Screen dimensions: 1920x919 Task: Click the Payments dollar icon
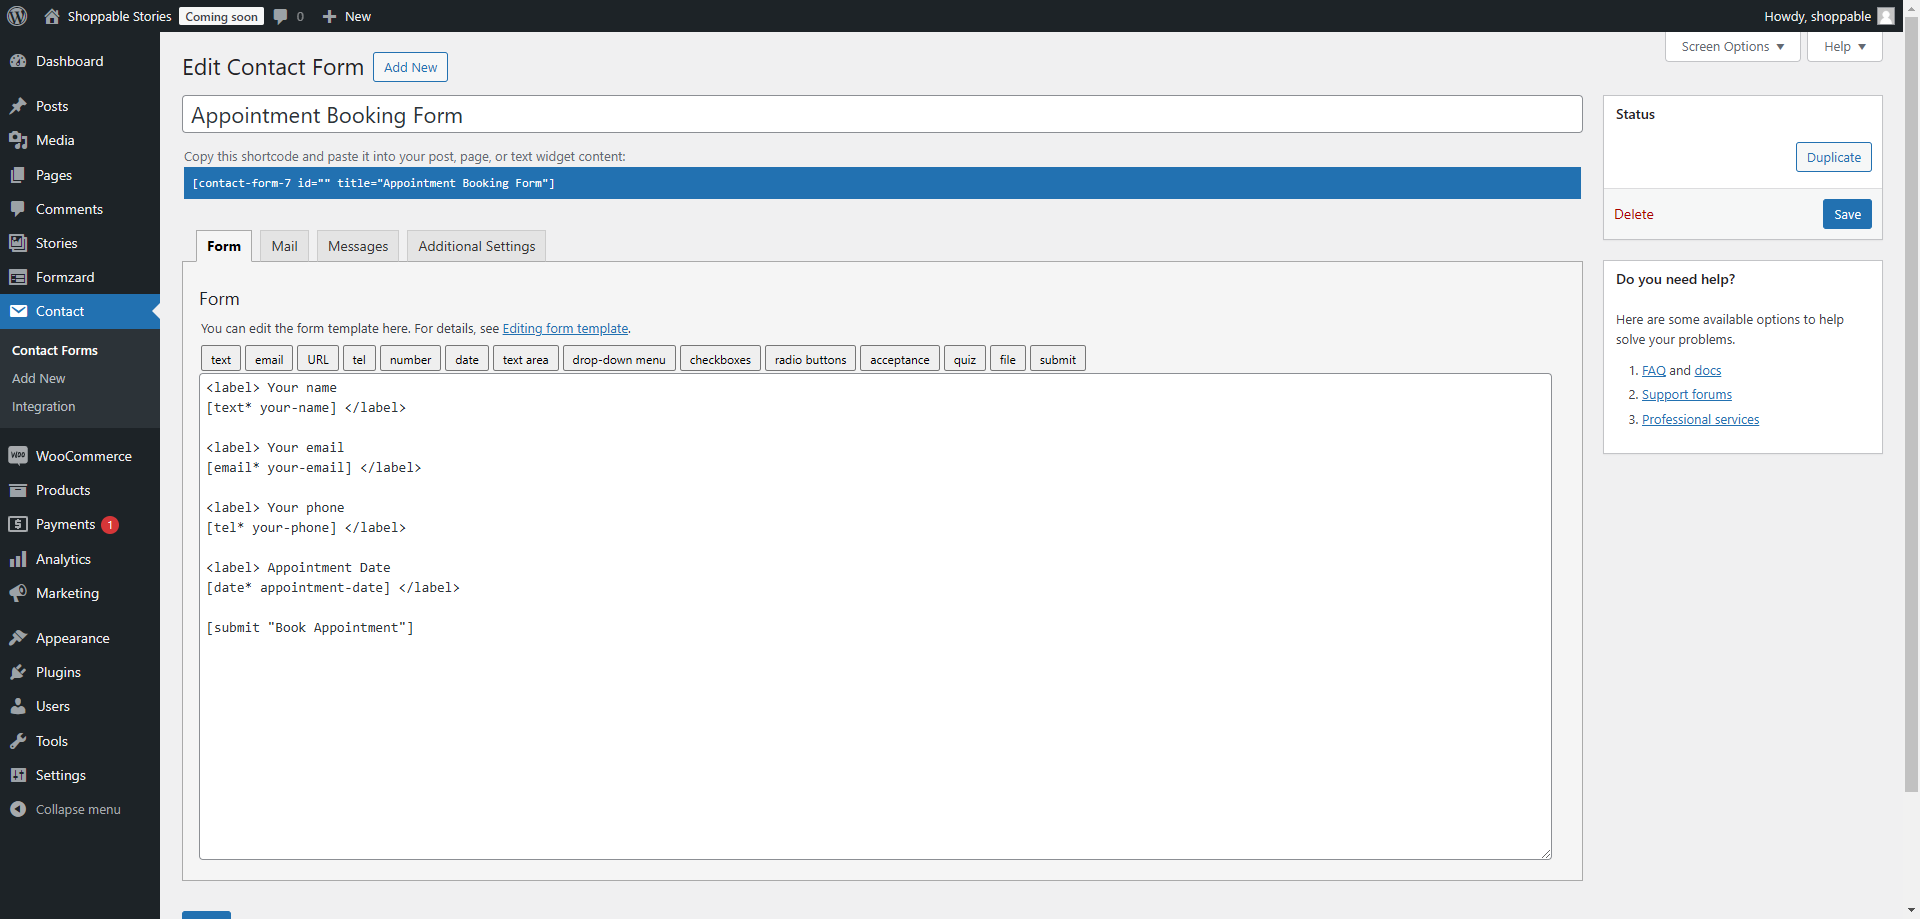point(18,524)
